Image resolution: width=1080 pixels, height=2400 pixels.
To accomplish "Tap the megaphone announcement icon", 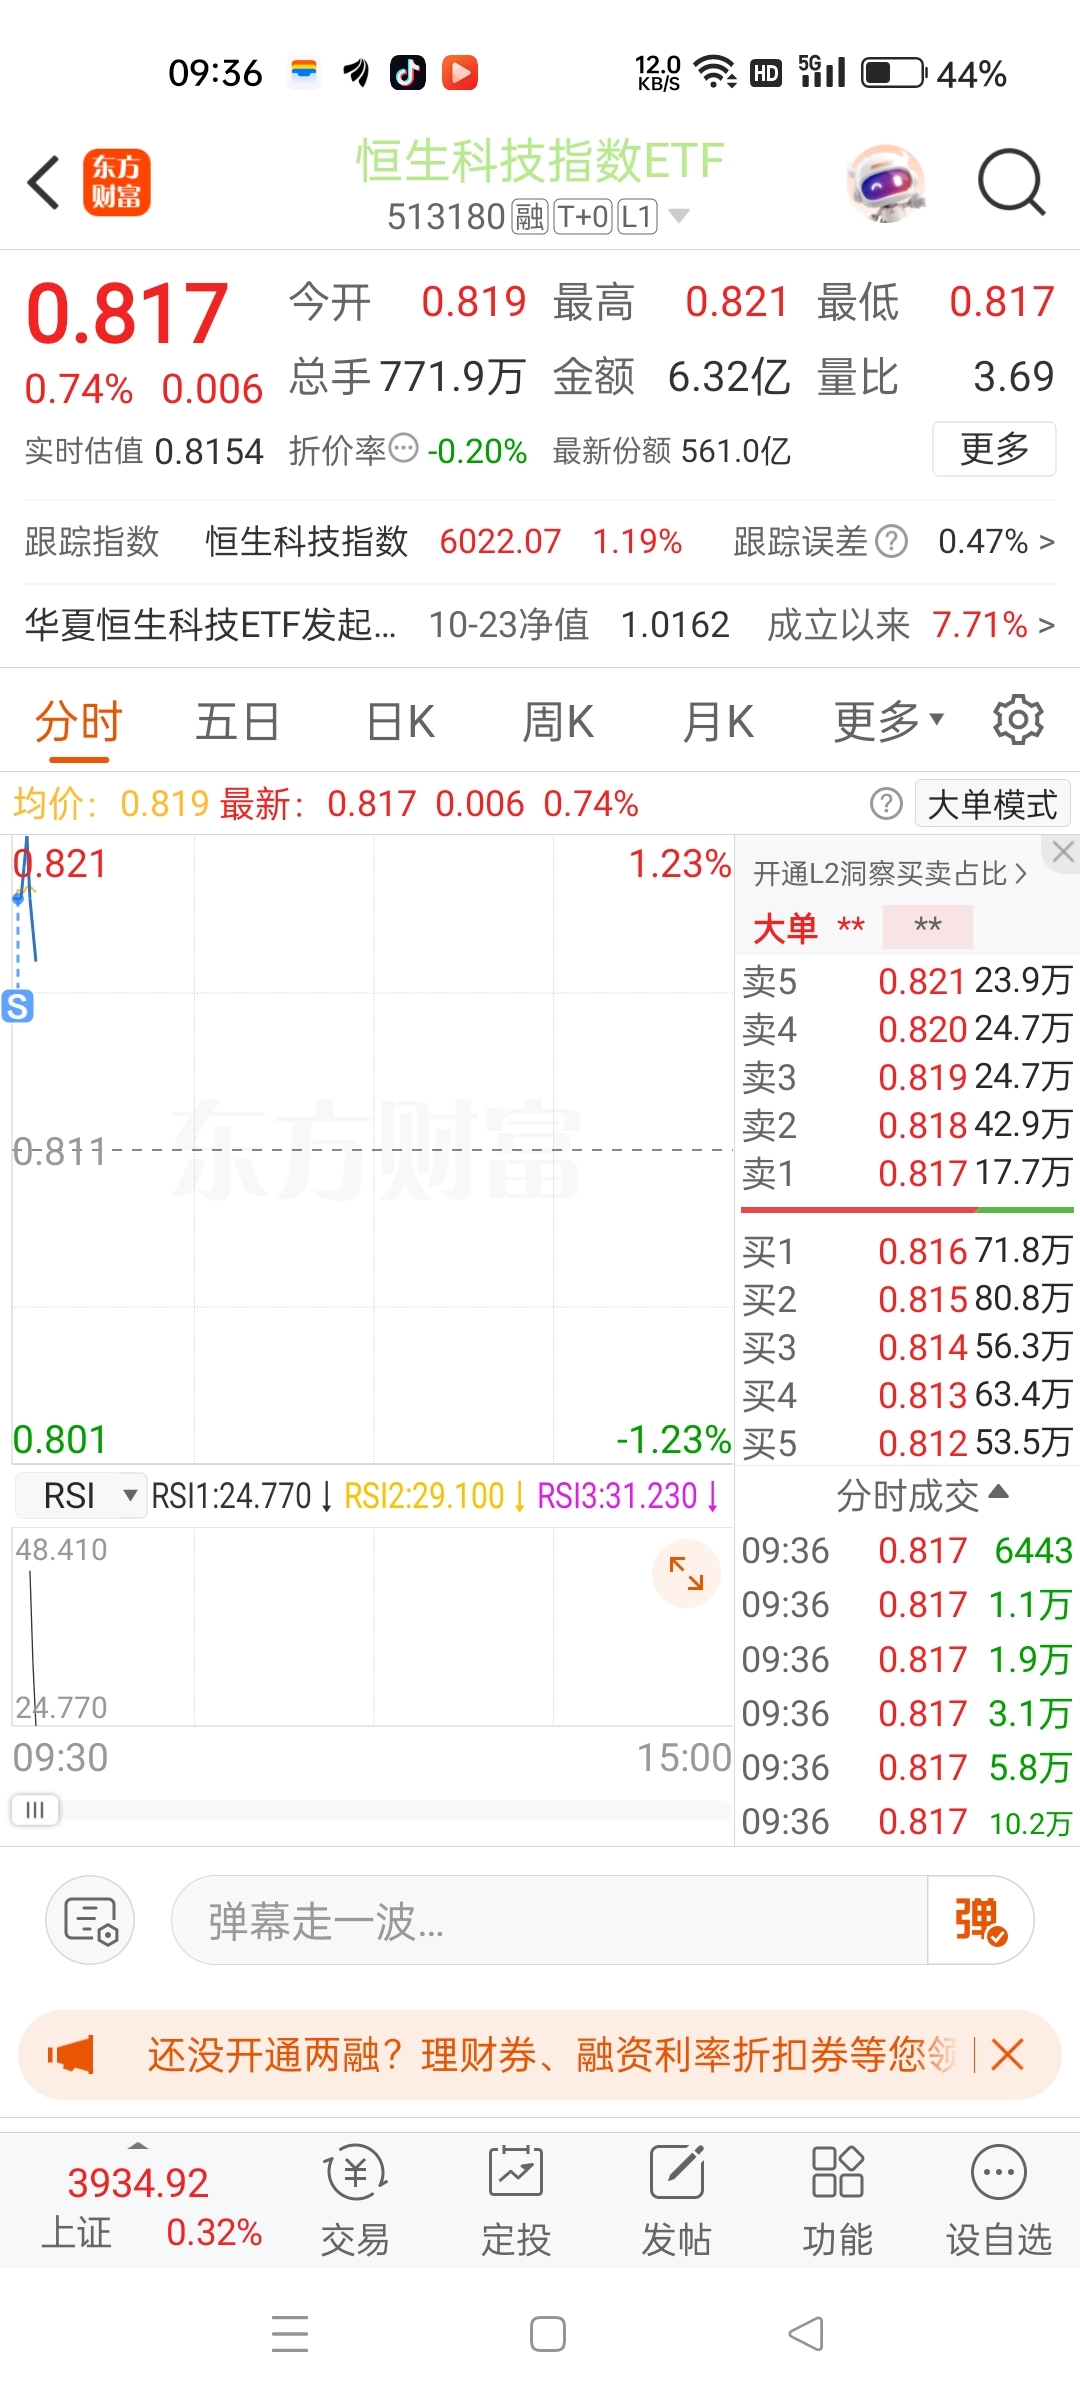I will click(x=71, y=2055).
